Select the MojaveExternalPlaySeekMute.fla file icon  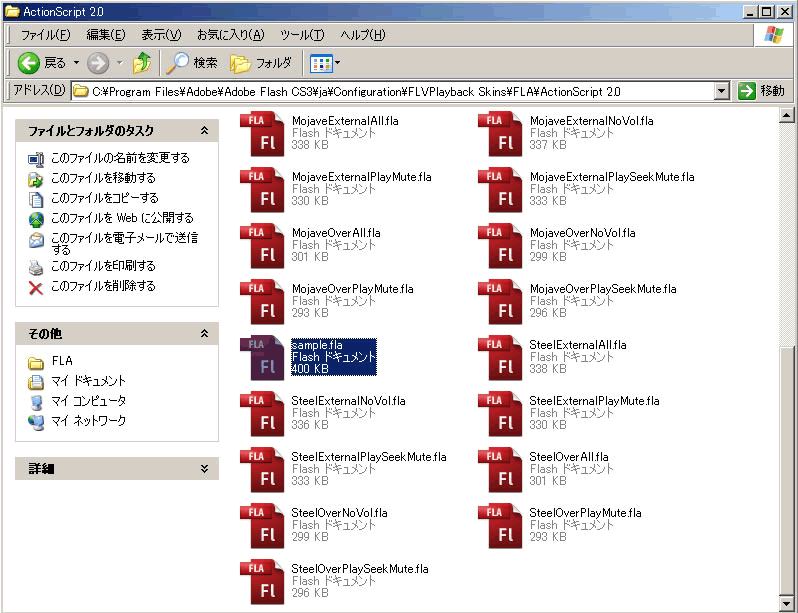coord(500,190)
